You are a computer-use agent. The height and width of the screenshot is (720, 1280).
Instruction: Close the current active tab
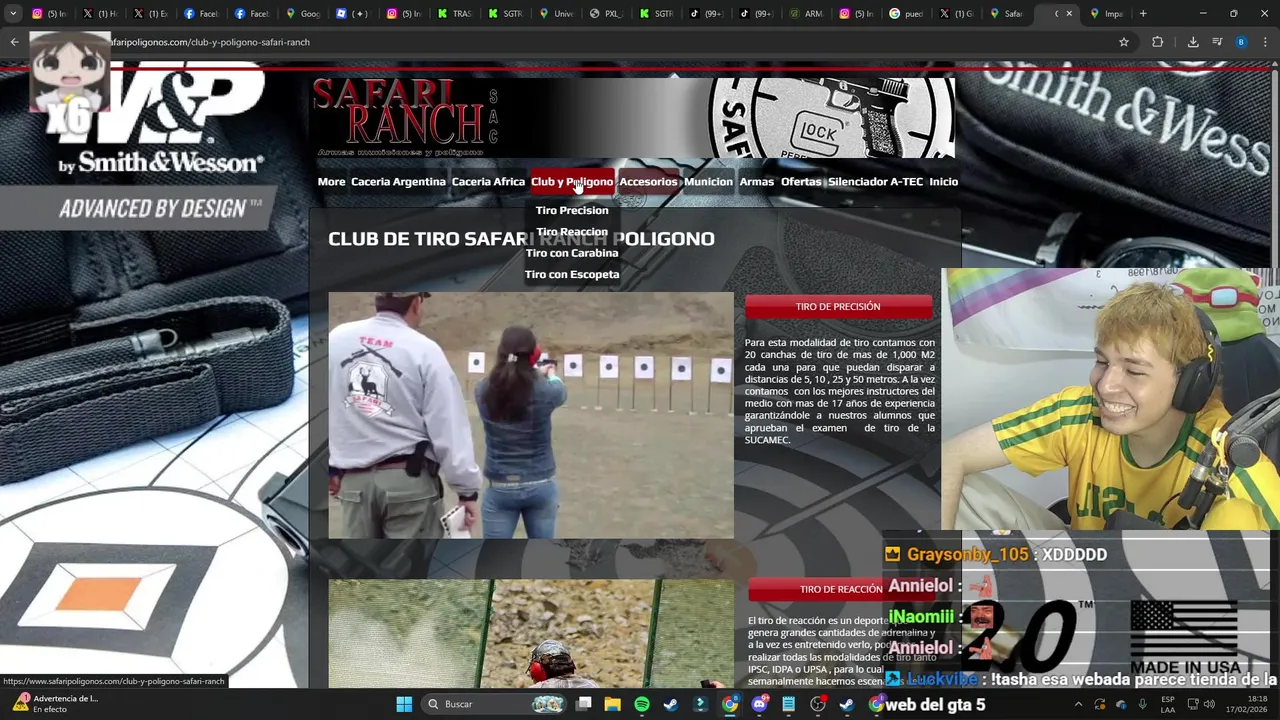pyautogui.click(x=1069, y=14)
